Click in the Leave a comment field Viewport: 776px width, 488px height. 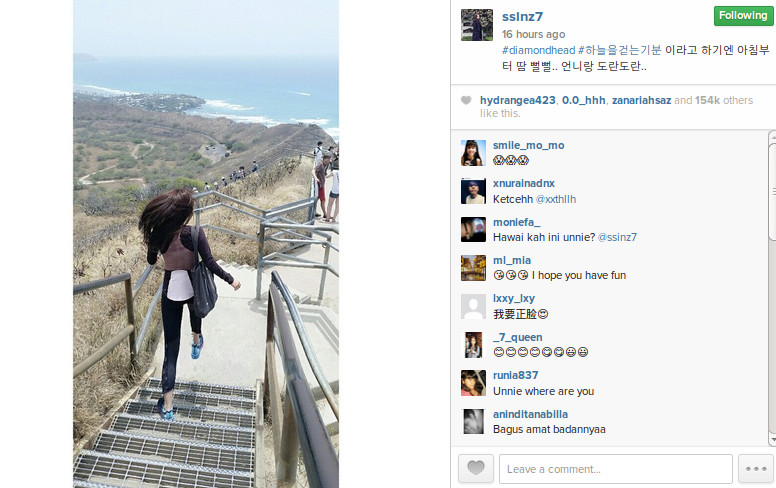tap(616, 469)
